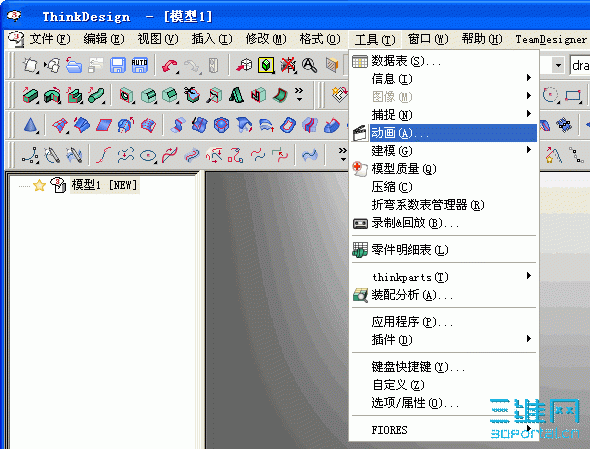This screenshot has height=449, width=590.
Task: Click the red S-shaped spline icon
Action: tap(103, 155)
